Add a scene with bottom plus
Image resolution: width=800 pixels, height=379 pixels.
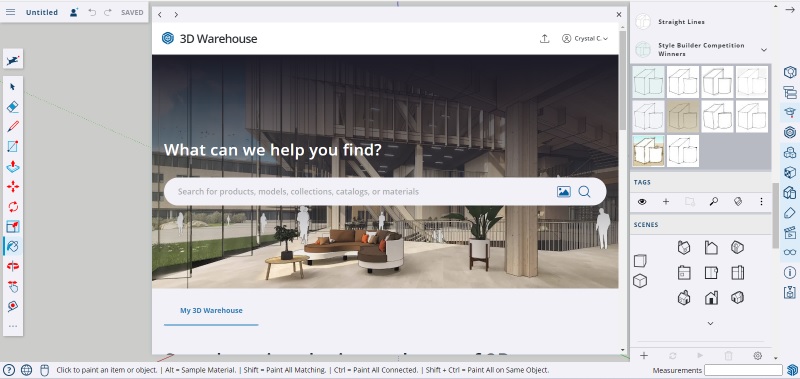click(x=644, y=356)
